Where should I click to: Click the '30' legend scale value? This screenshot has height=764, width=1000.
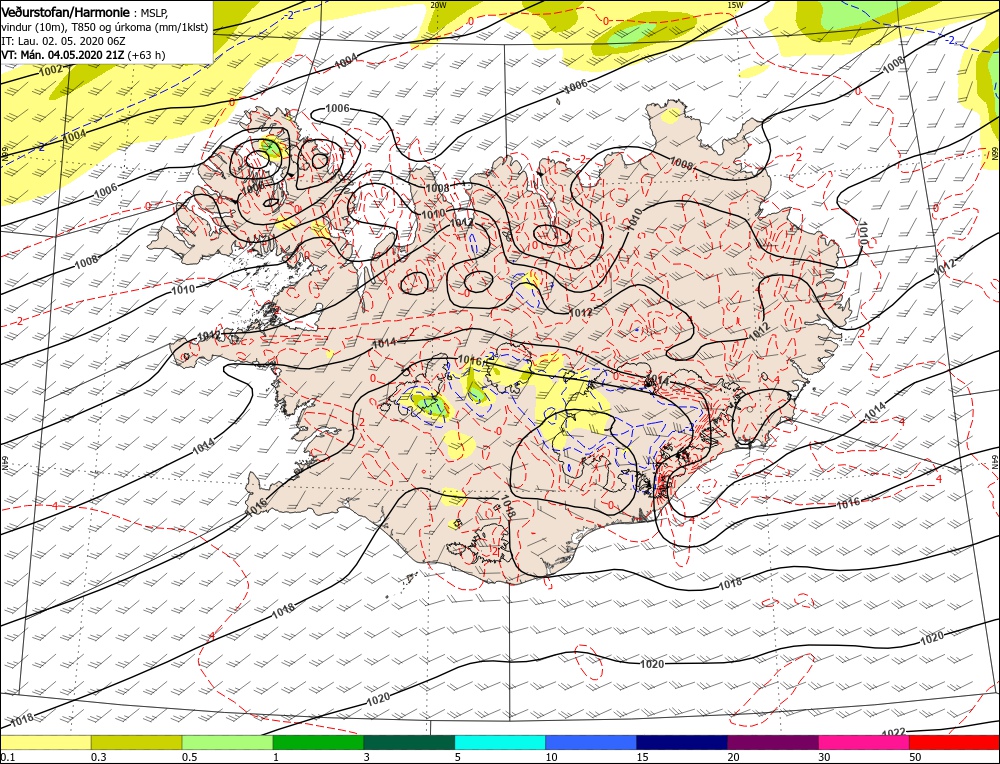click(825, 756)
